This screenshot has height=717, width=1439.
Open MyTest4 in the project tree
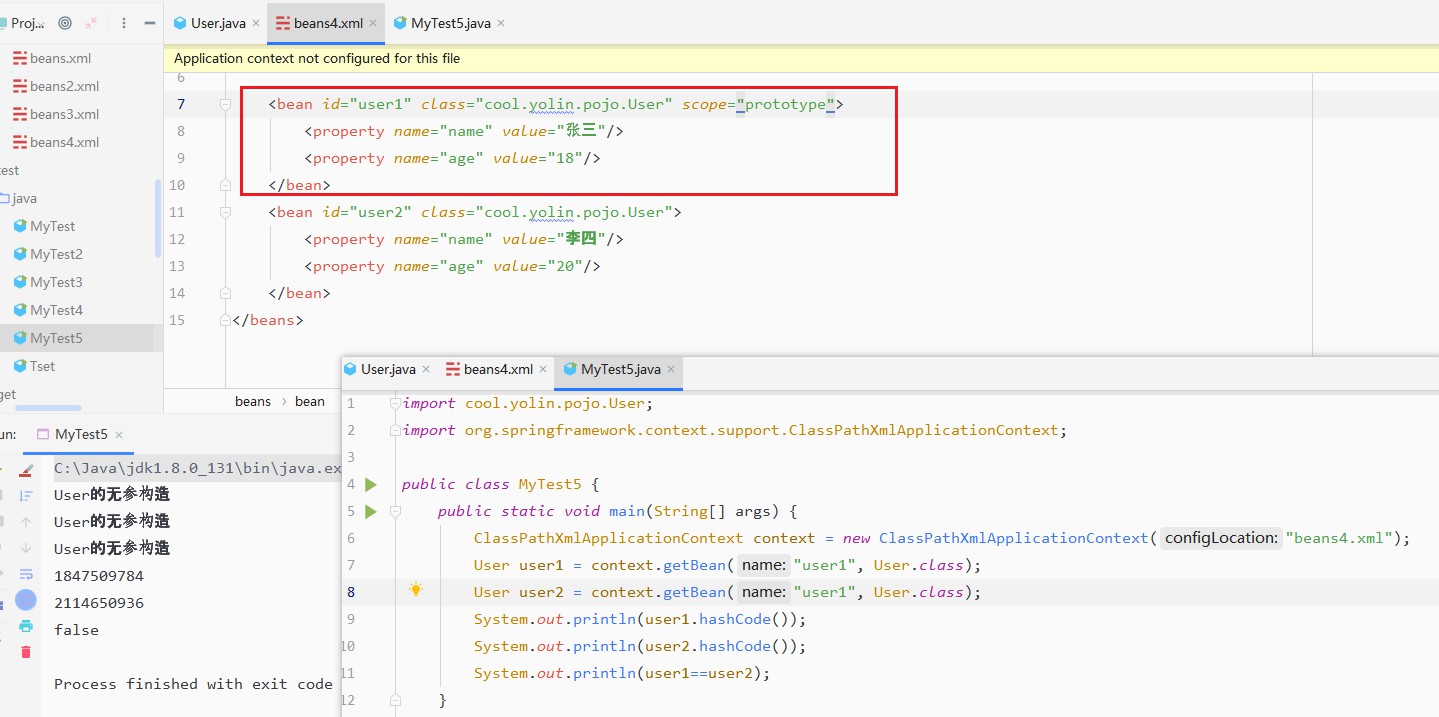[x=56, y=310]
